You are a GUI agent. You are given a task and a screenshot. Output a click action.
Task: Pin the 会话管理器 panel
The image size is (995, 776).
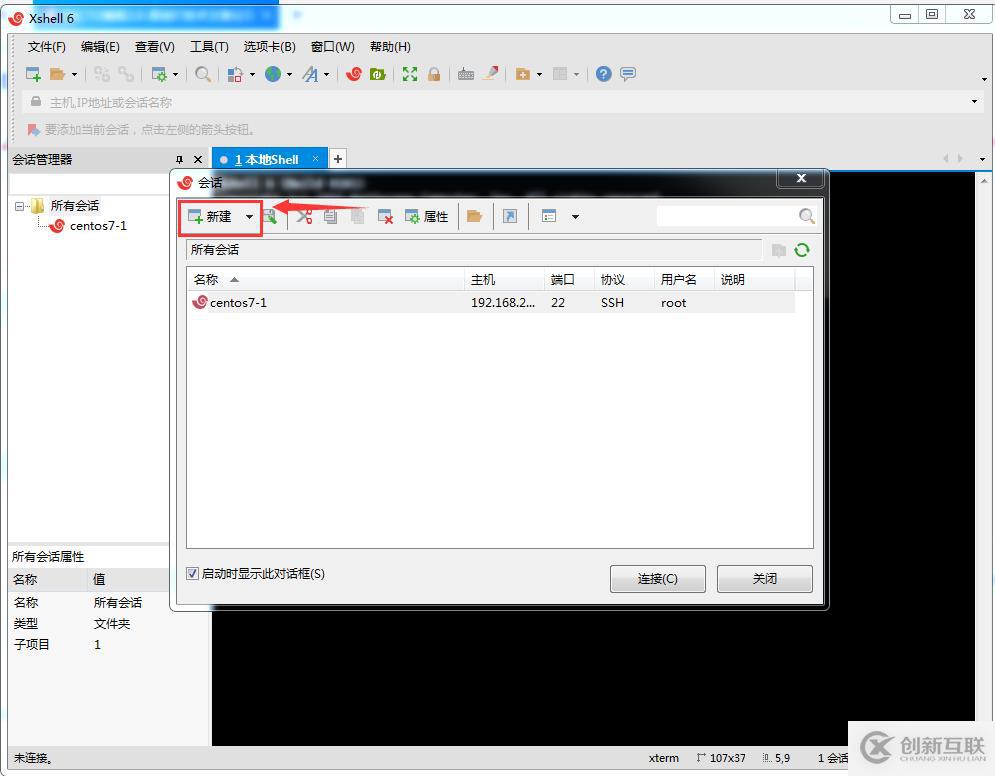coord(180,159)
